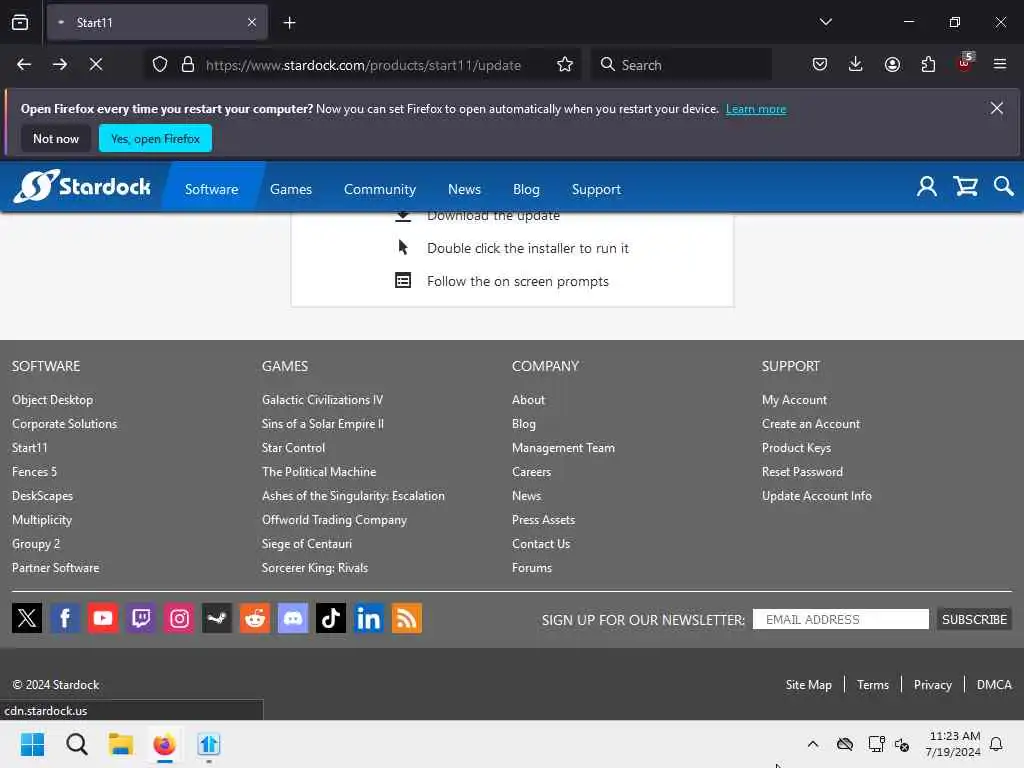The width and height of the screenshot is (1024, 768).
Task: Open Reset Password link
Action: 802,472
